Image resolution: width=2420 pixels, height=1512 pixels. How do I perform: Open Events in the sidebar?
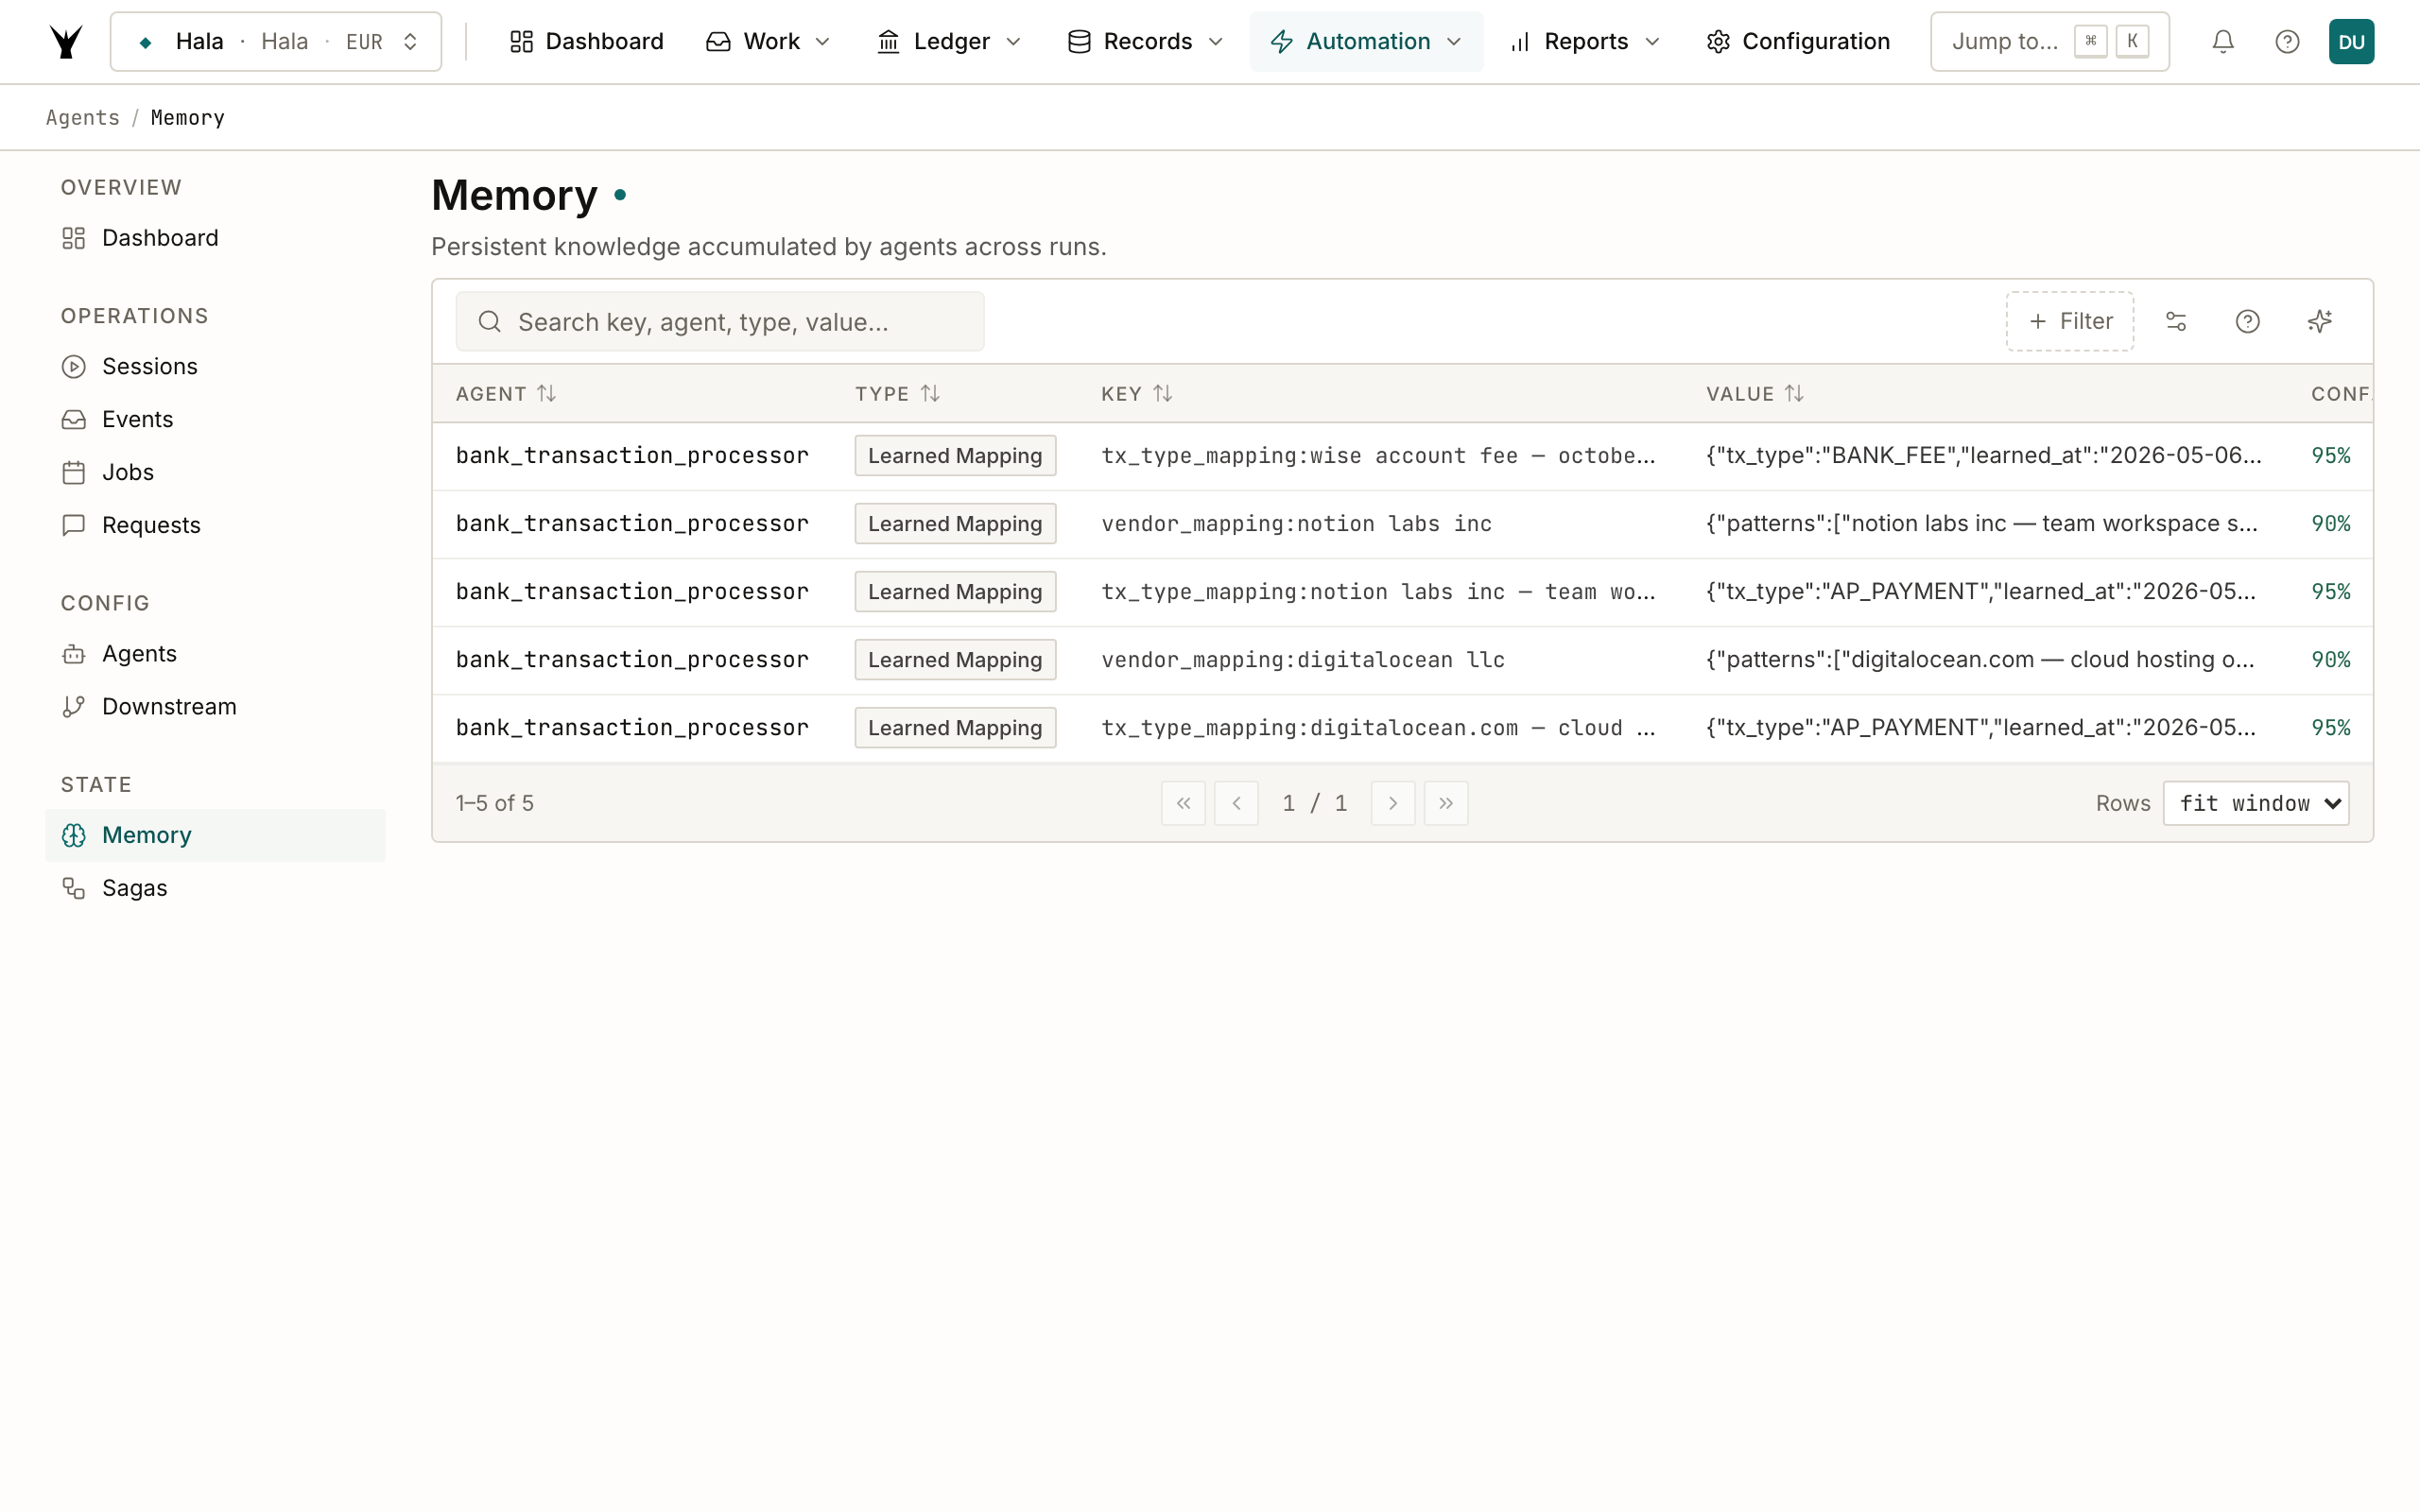tap(215, 420)
